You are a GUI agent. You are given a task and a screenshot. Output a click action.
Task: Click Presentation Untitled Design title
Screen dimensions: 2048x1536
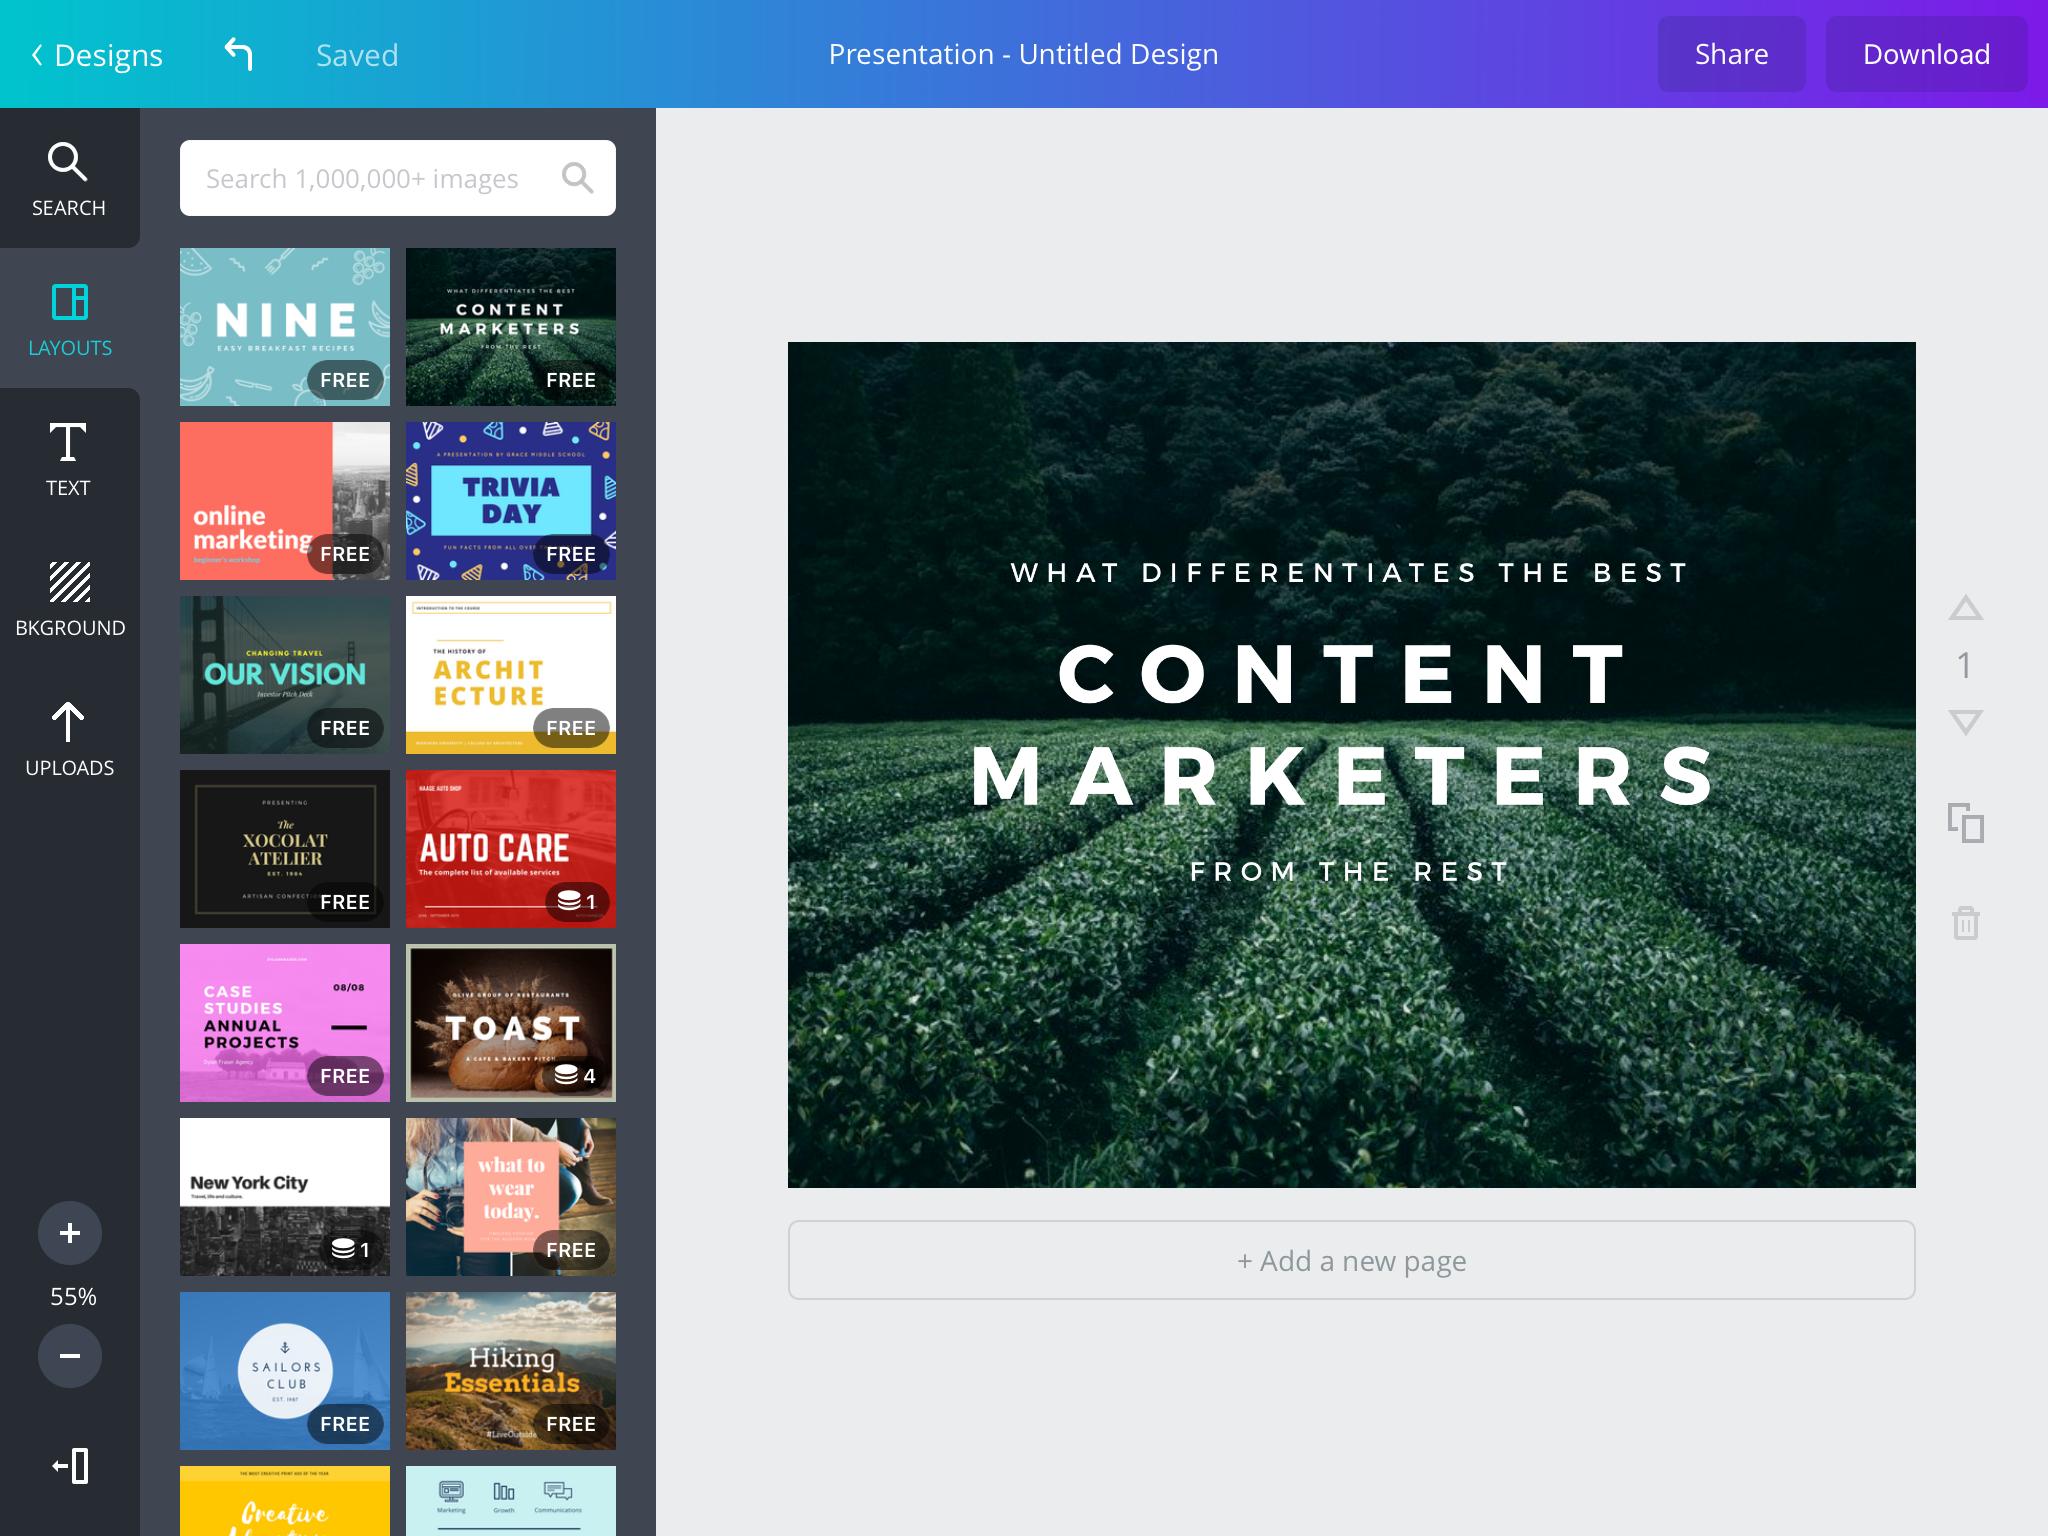pos(1024,53)
